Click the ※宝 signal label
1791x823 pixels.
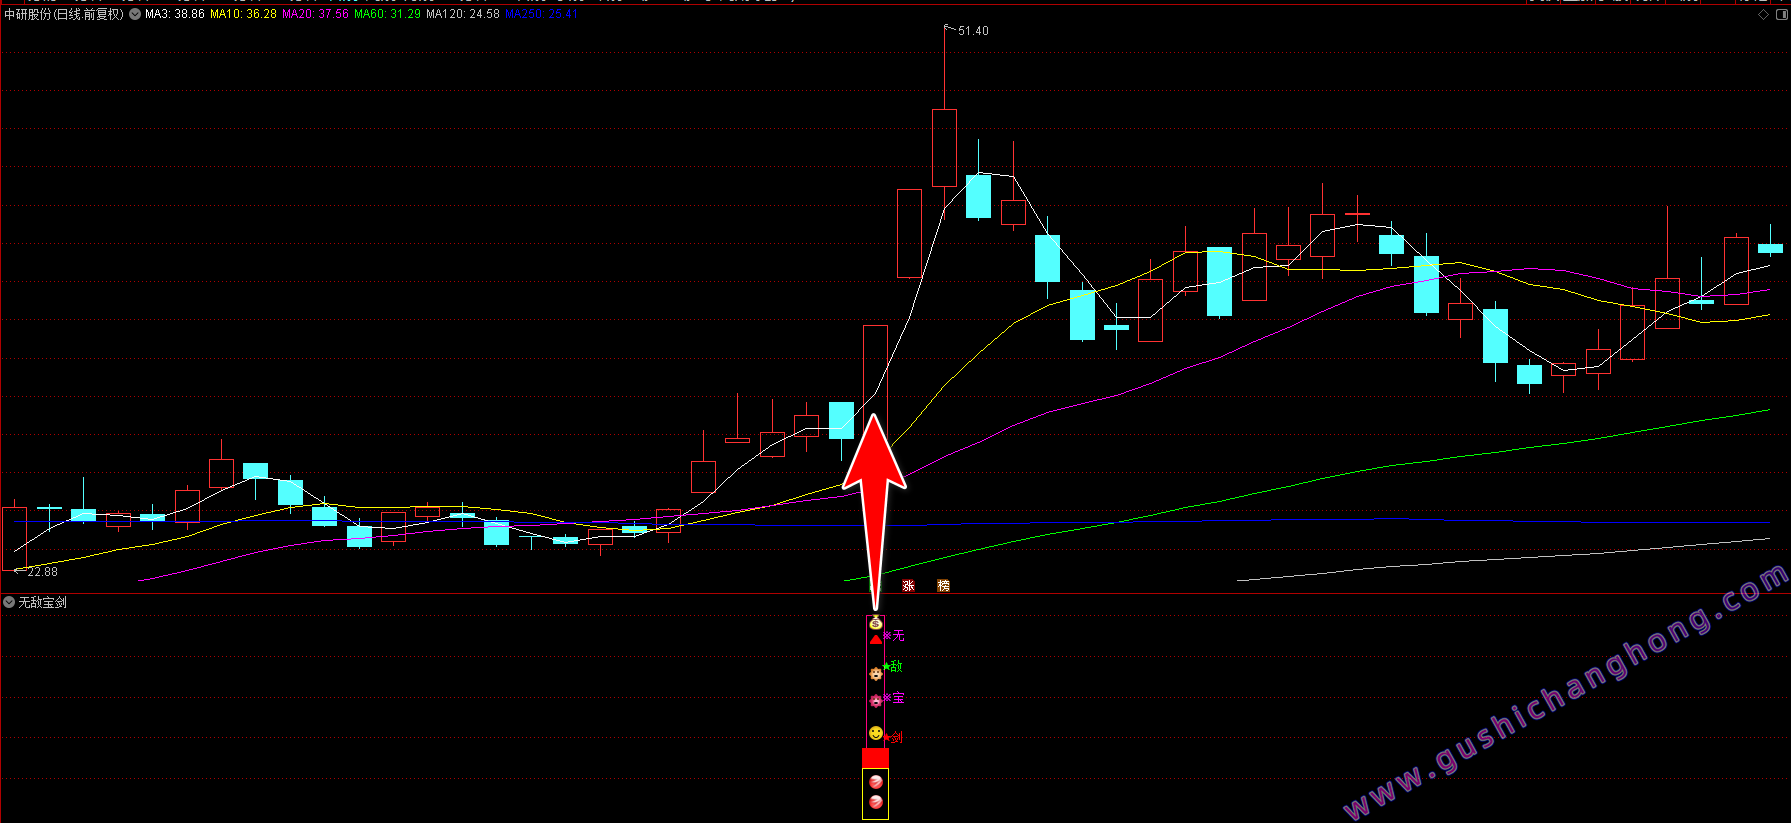[x=894, y=698]
